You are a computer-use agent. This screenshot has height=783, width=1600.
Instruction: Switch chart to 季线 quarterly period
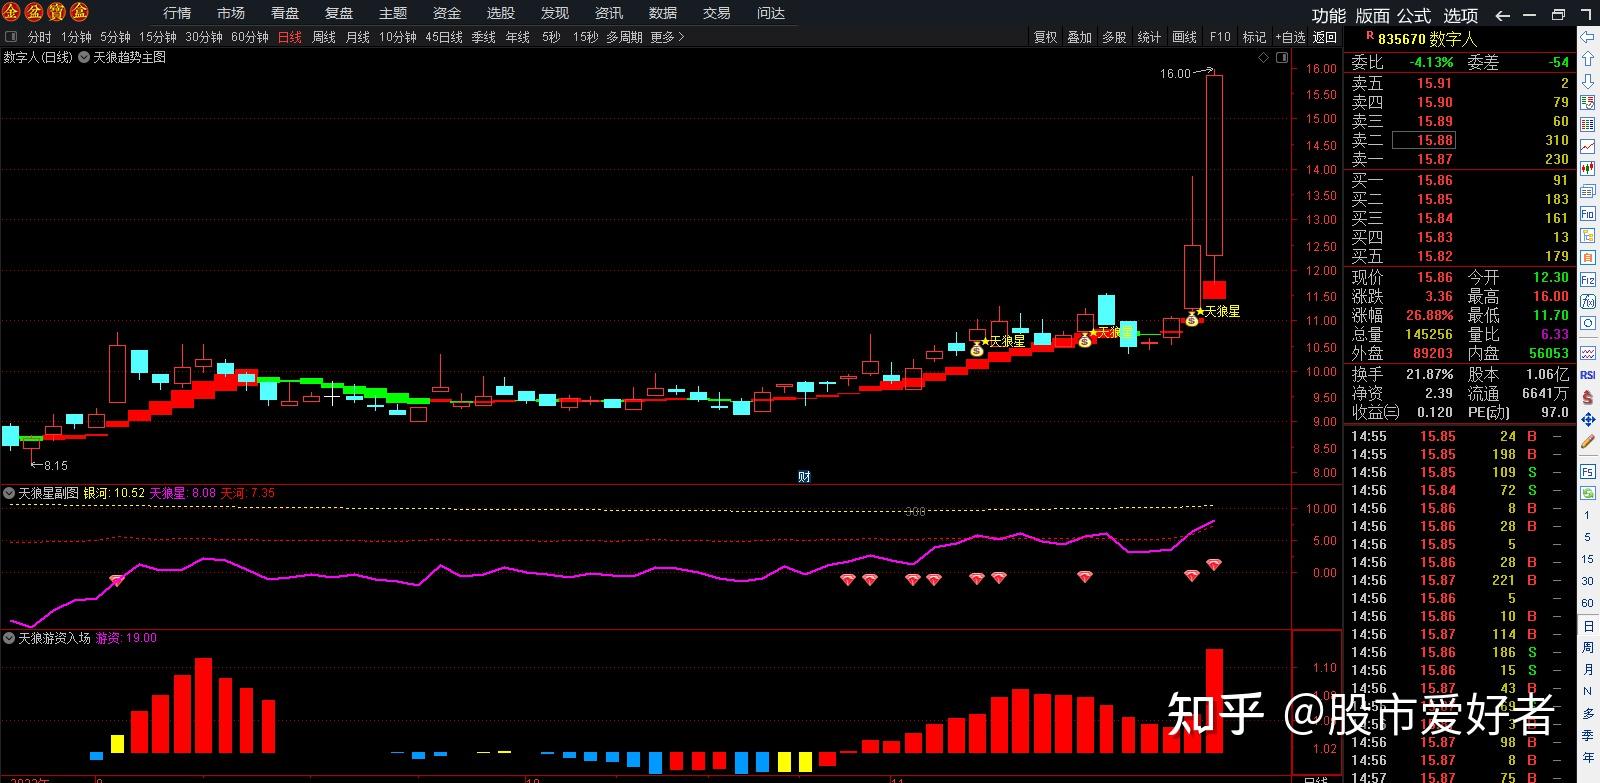[x=483, y=37]
